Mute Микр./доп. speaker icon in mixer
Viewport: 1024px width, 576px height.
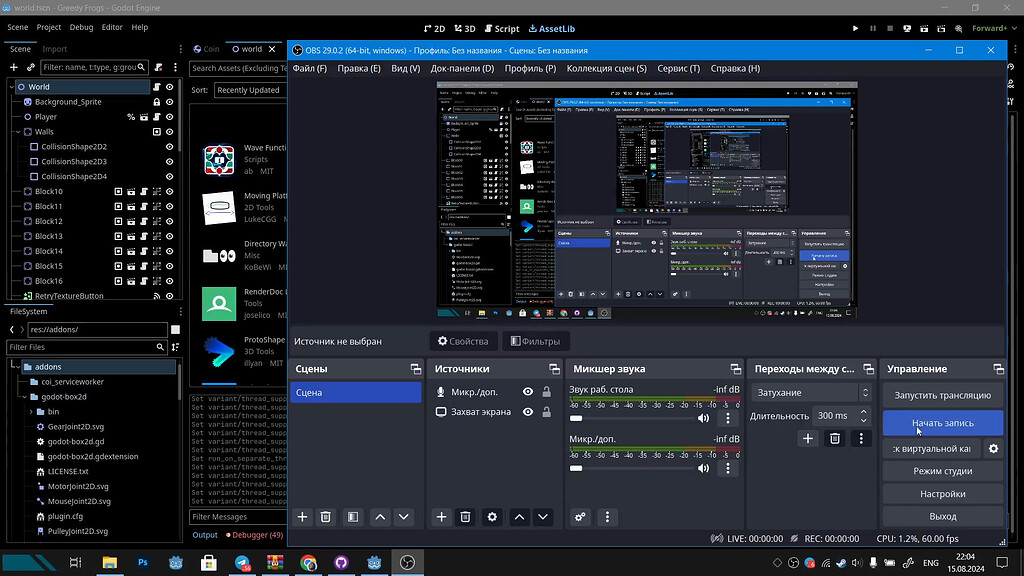coord(703,468)
